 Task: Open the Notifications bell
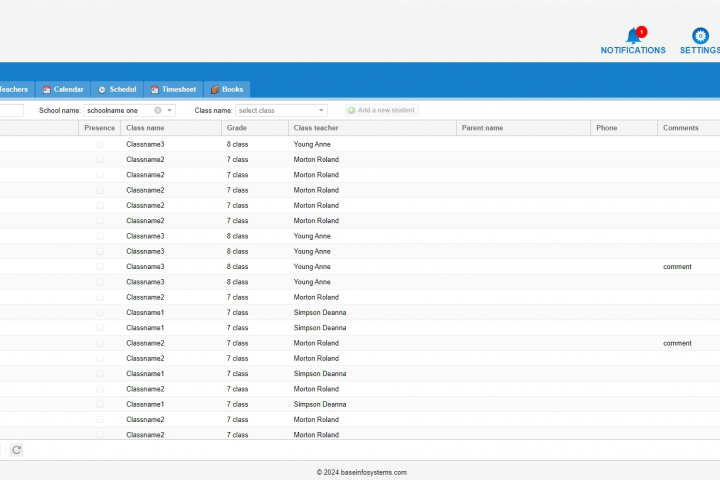[x=633, y=40]
